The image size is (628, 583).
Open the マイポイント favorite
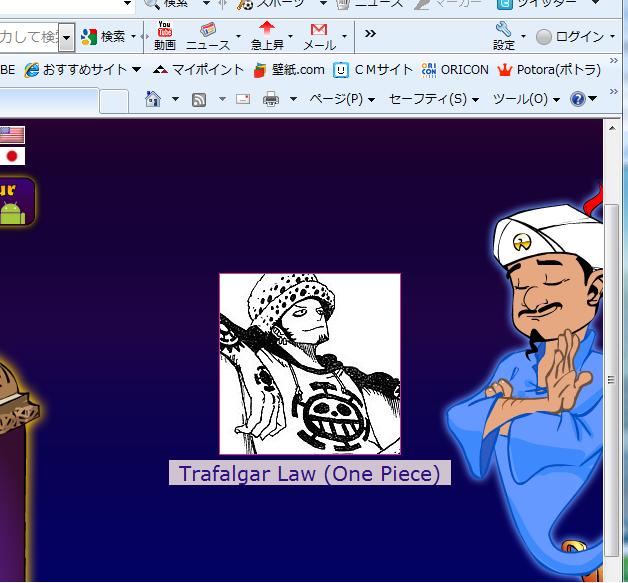198,70
